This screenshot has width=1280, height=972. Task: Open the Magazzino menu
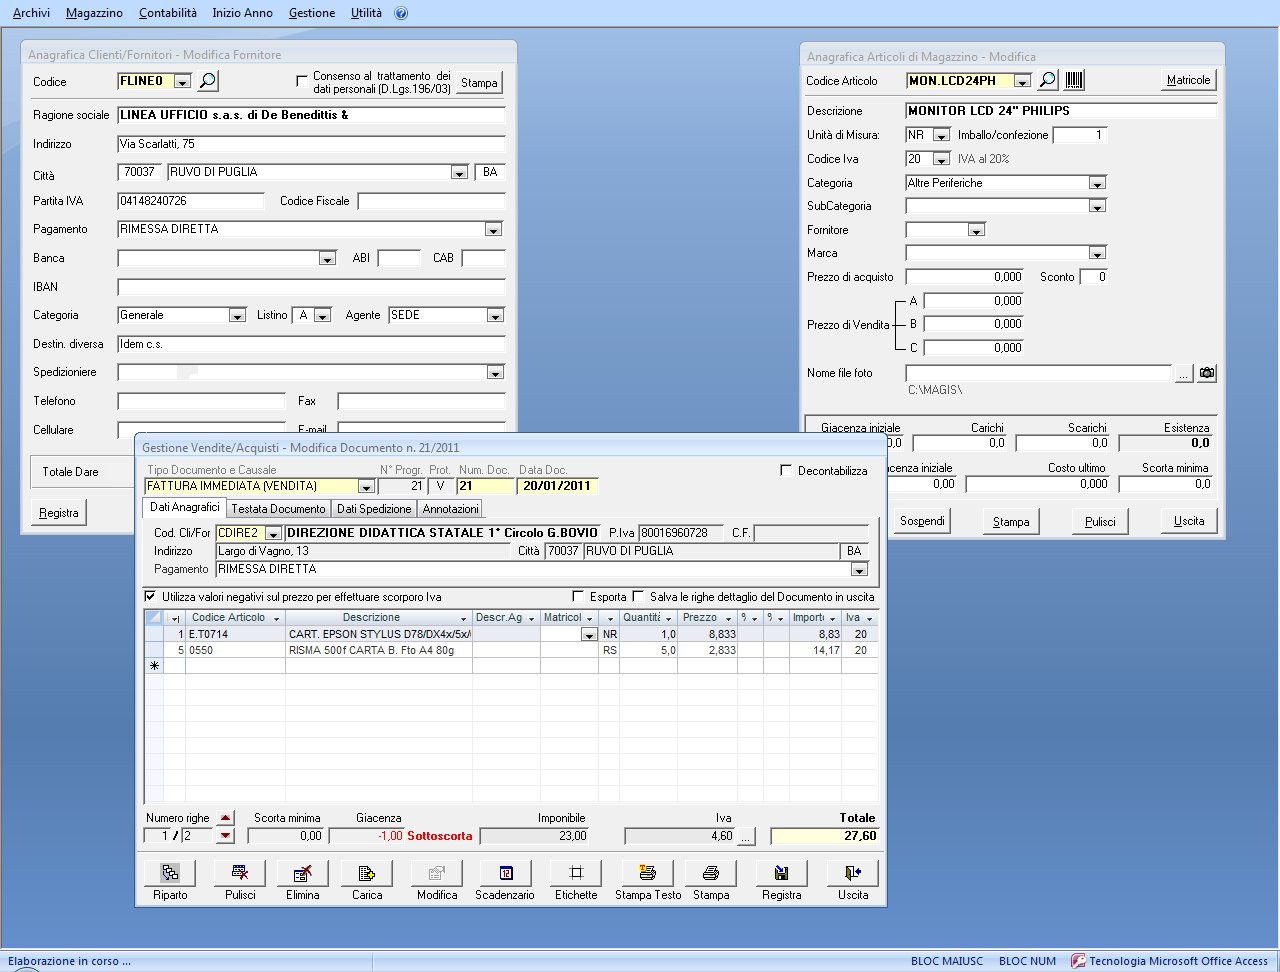pos(94,13)
